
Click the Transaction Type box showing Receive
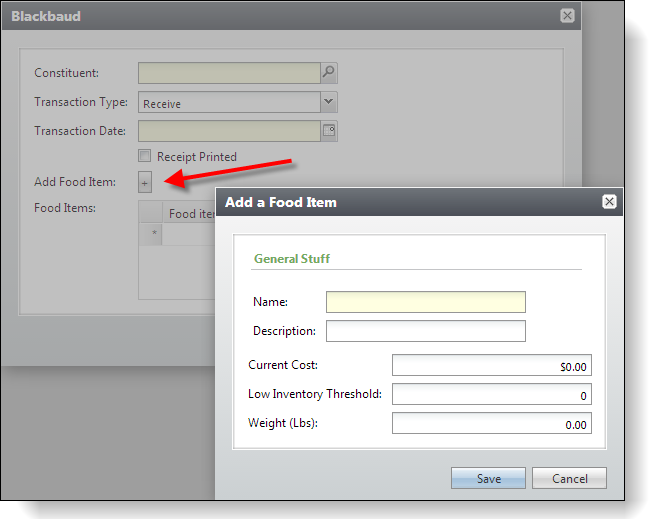tap(229, 102)
